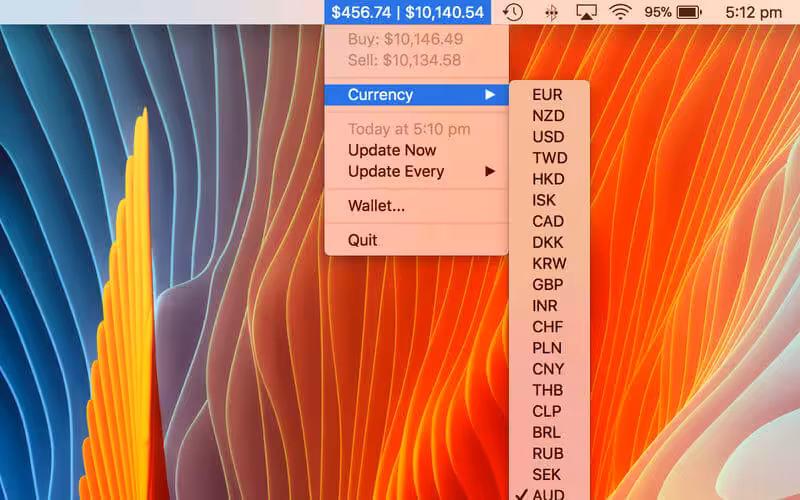Screen dimensions: 800x500
Task: Select EUR as the display currency
Action: [x=547, y=95]
